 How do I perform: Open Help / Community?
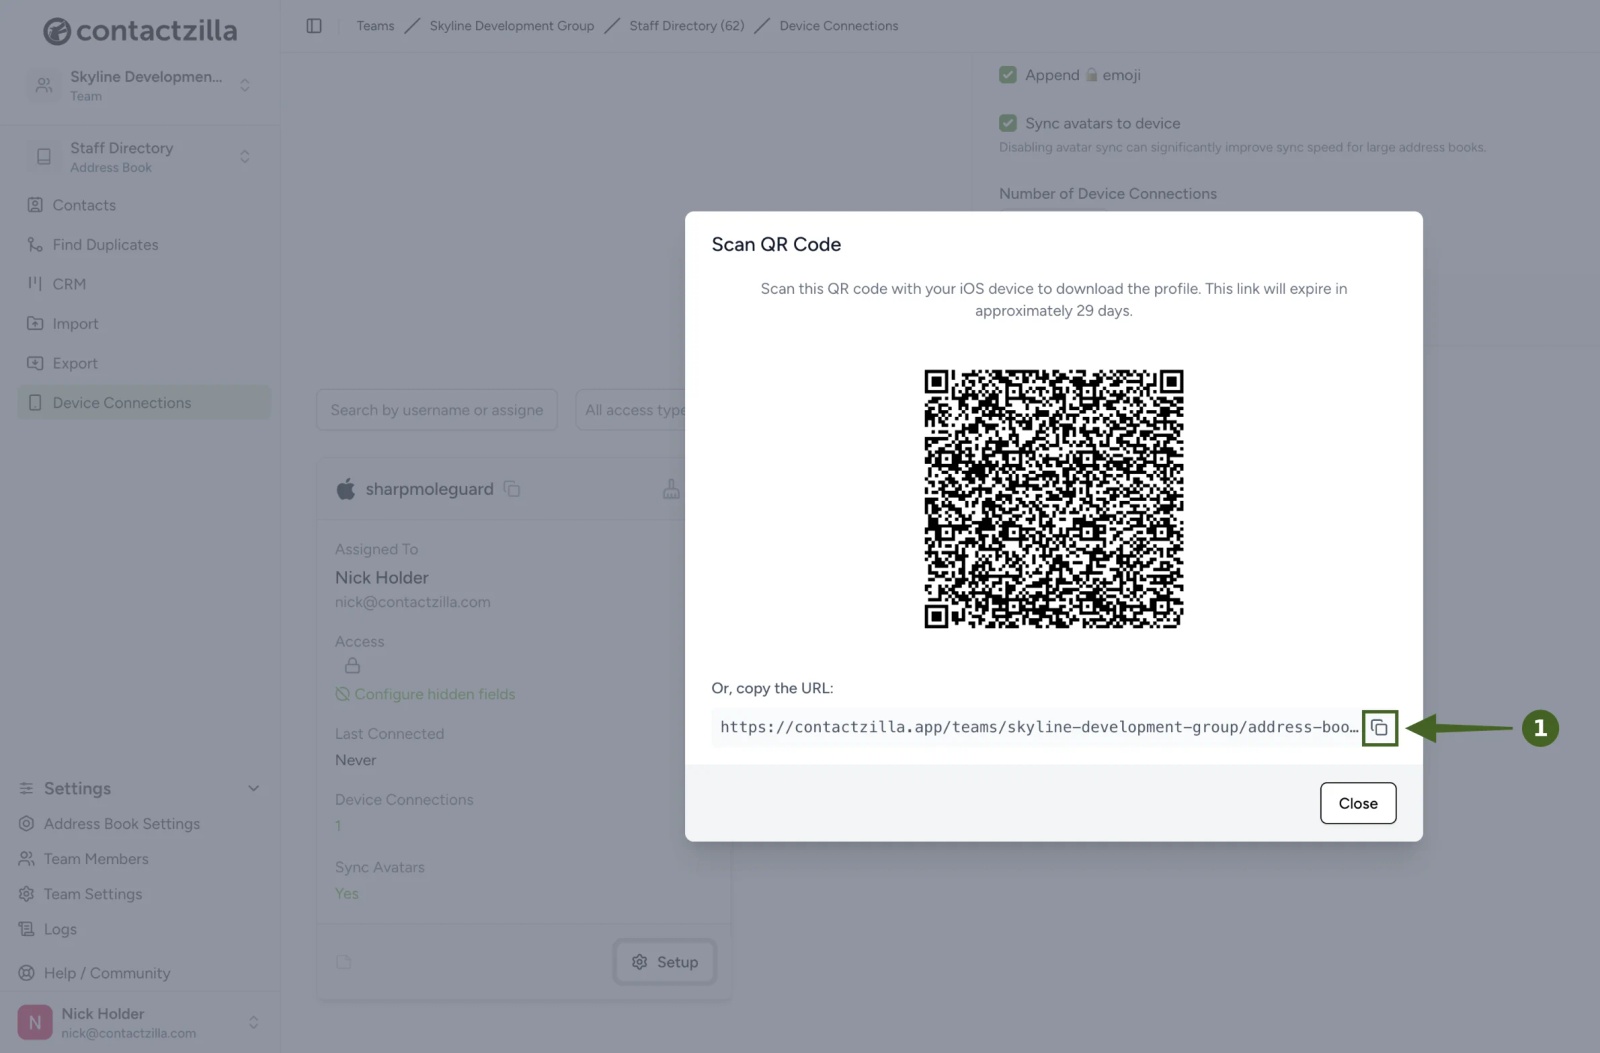[x=107, y=973]
